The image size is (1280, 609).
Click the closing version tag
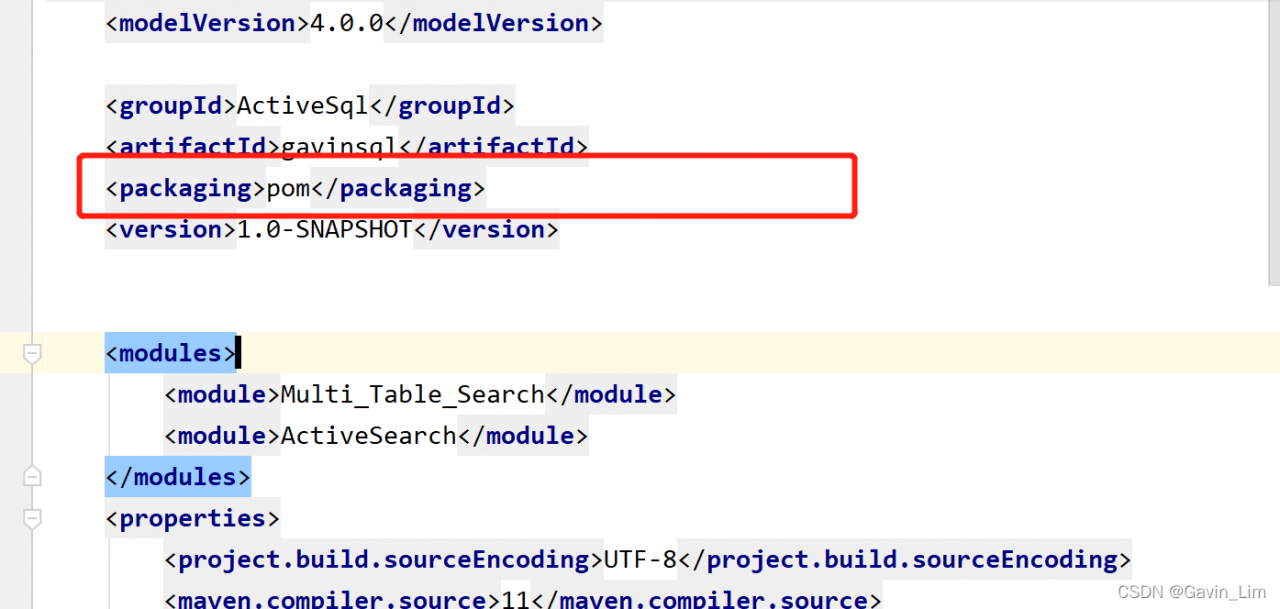pos(486,229)
